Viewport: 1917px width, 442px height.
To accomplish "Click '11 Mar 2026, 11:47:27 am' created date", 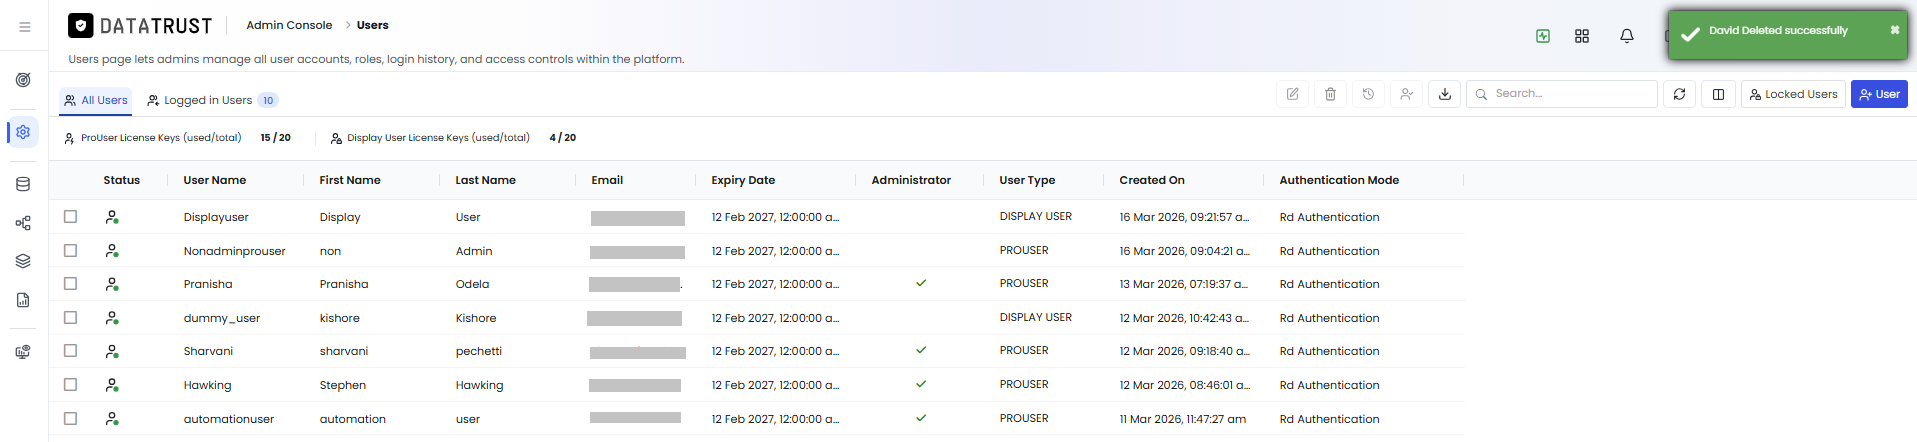I will [1182, 419].
